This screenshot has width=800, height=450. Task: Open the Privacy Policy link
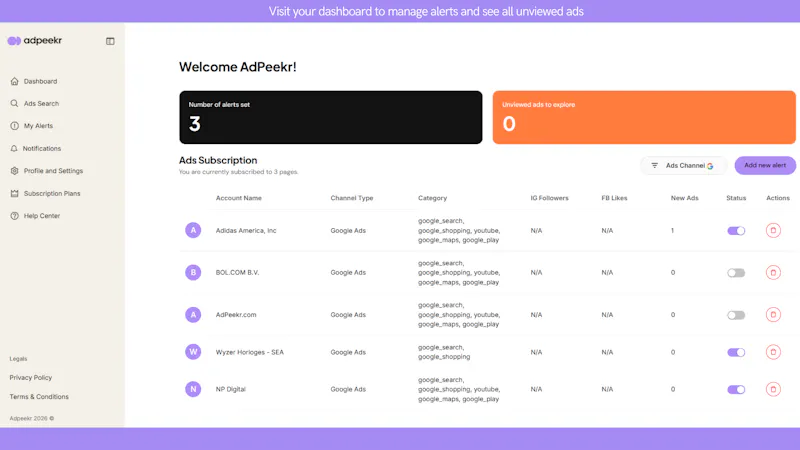[31, 378]
